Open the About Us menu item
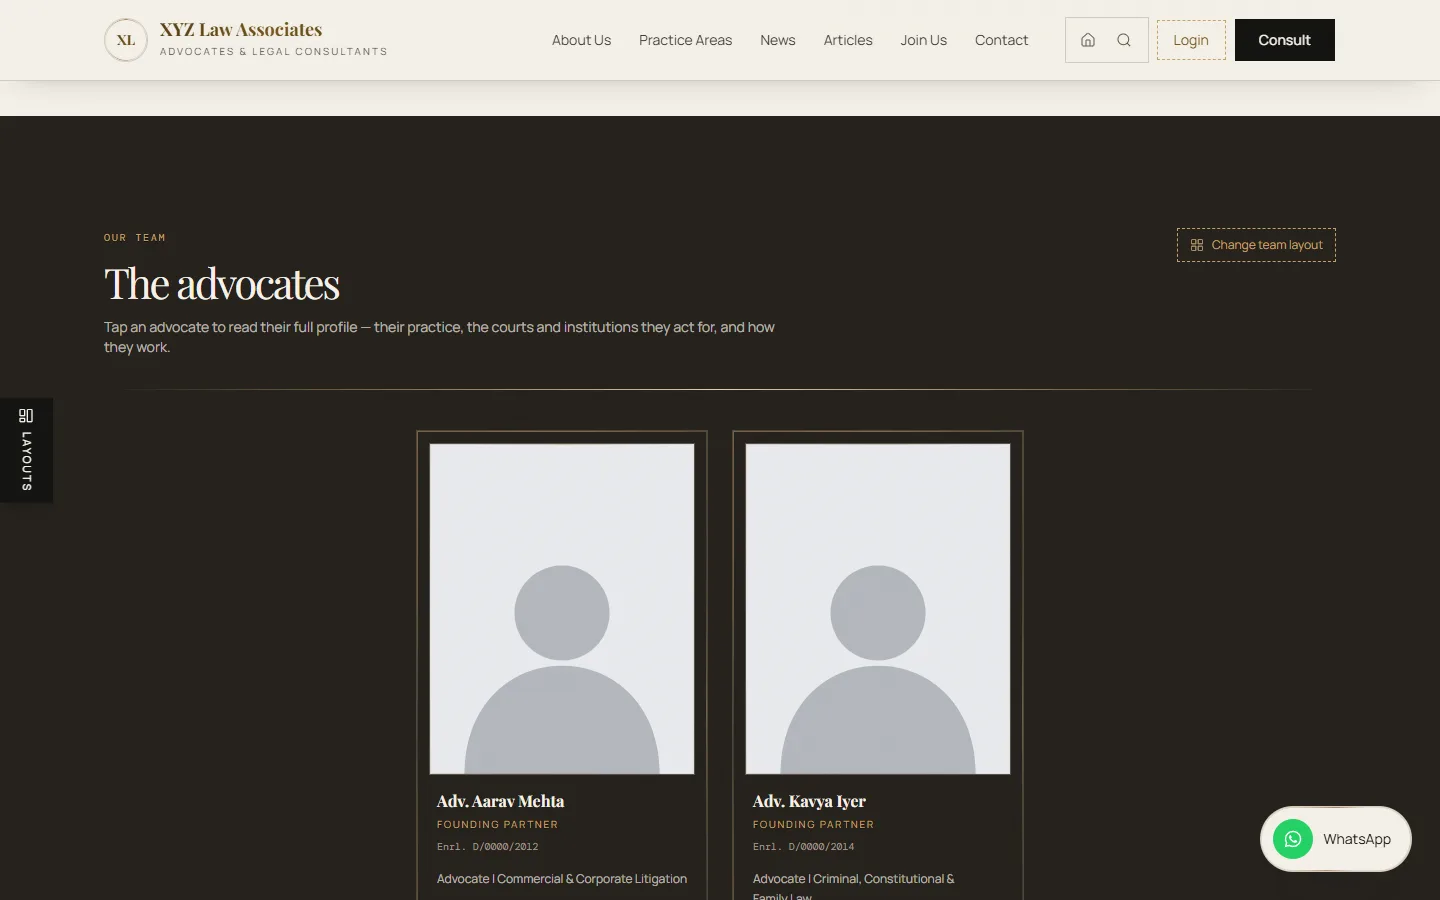The image size is (1440, 900). [x=581, y=40]
